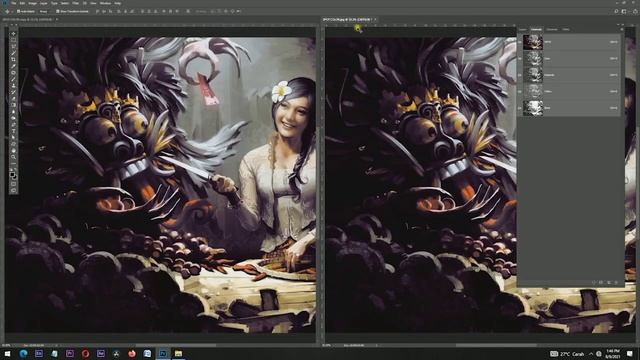Open the taskbar clock and date
Screen dimensions: 640x360
[x=613, y=353]
